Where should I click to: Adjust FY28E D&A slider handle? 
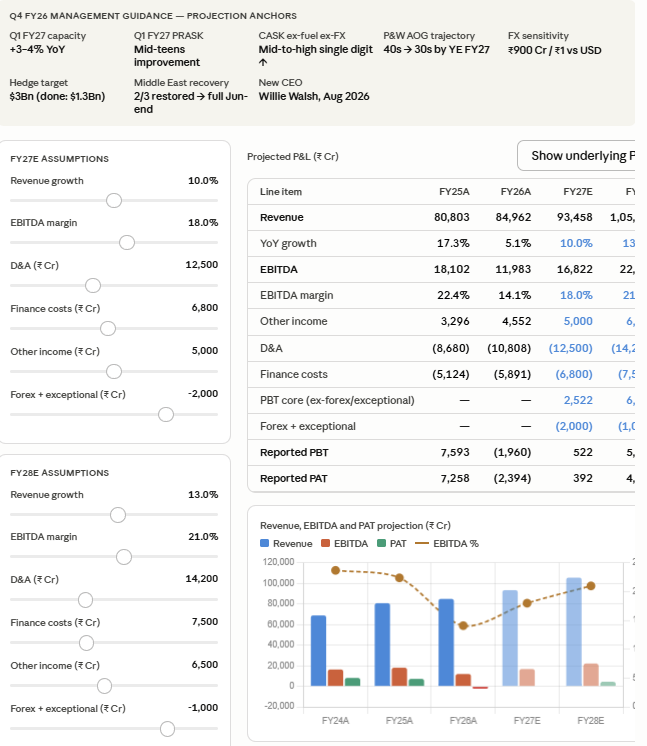[x=85, y=600]
